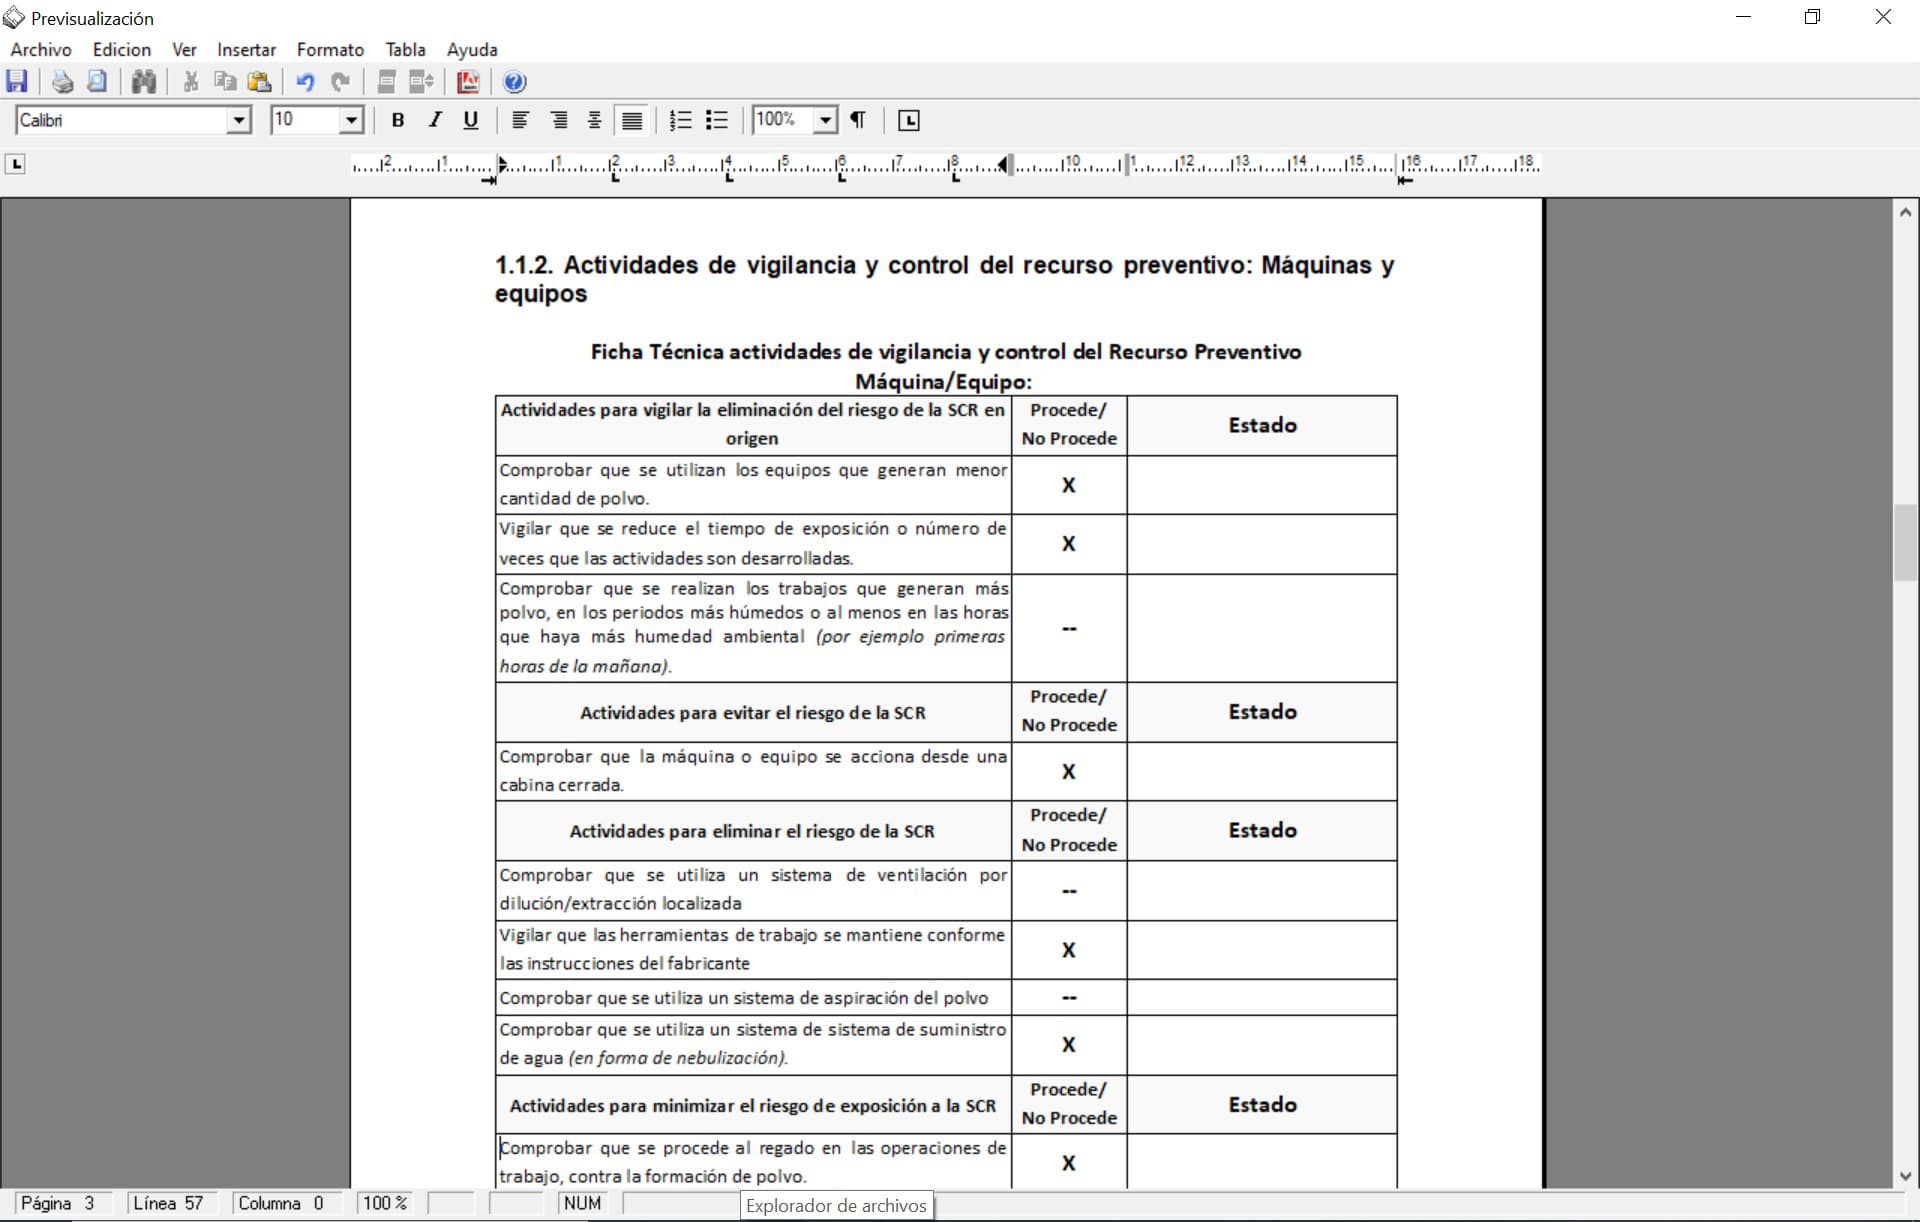This screenshot has width=1920, height=1222.
Task: Open print preview icon
Action: tap(97, 82)
